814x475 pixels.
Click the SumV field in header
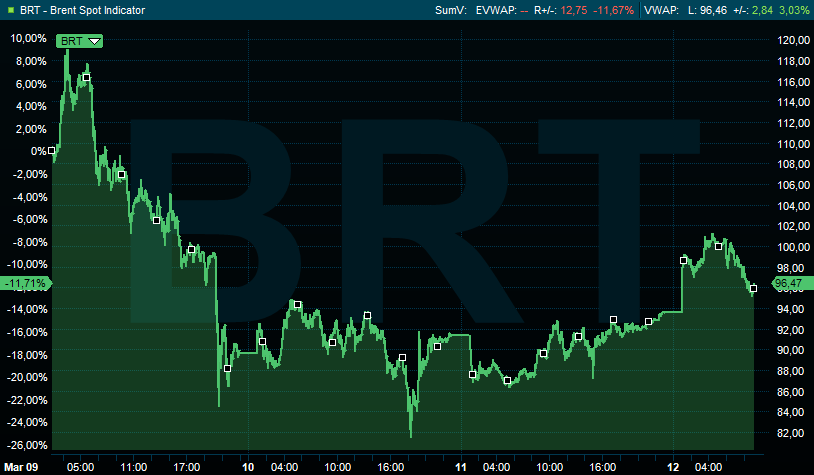[x=450, y=10]
